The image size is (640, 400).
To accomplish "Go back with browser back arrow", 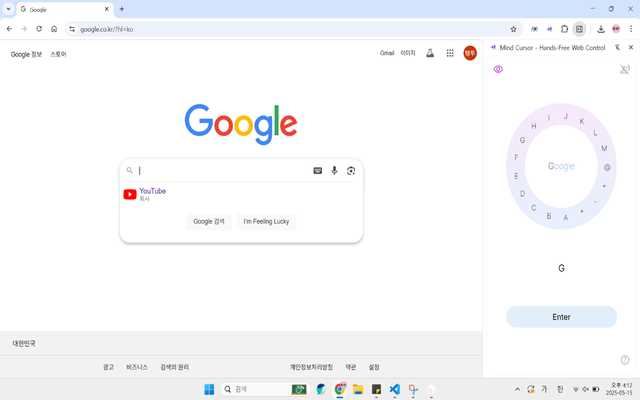I will tap(9, 29).
